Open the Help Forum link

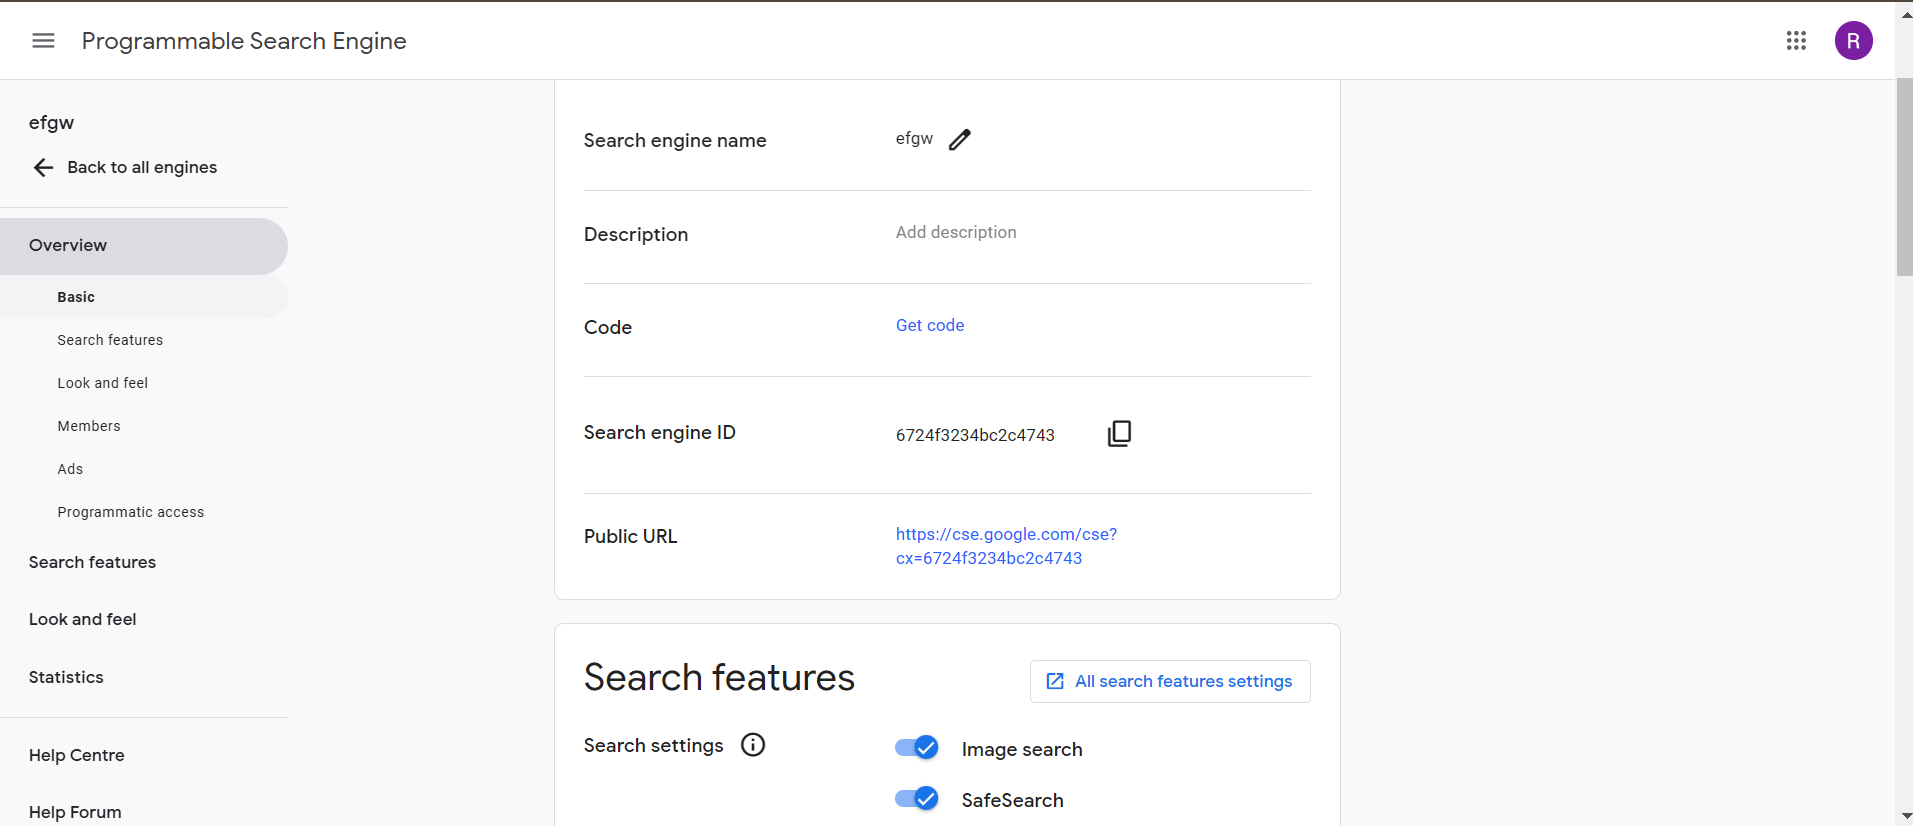pos(75,812)
